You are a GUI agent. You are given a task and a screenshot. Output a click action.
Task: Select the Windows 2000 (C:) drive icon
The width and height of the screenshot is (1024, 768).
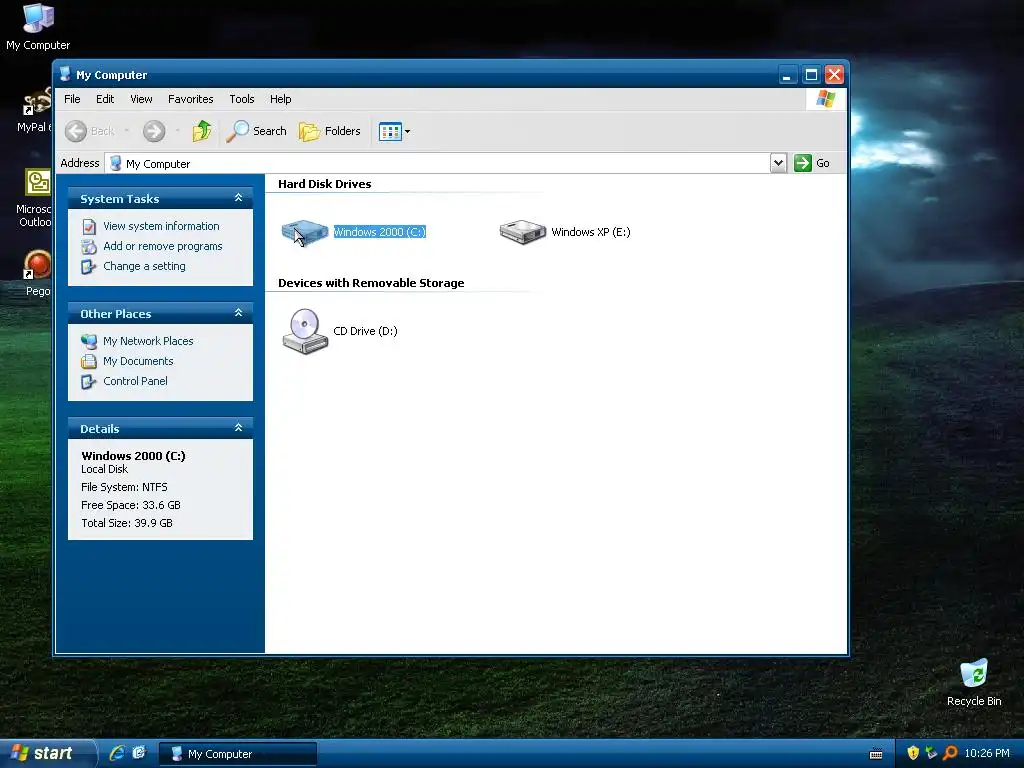(x=304, y=232)
